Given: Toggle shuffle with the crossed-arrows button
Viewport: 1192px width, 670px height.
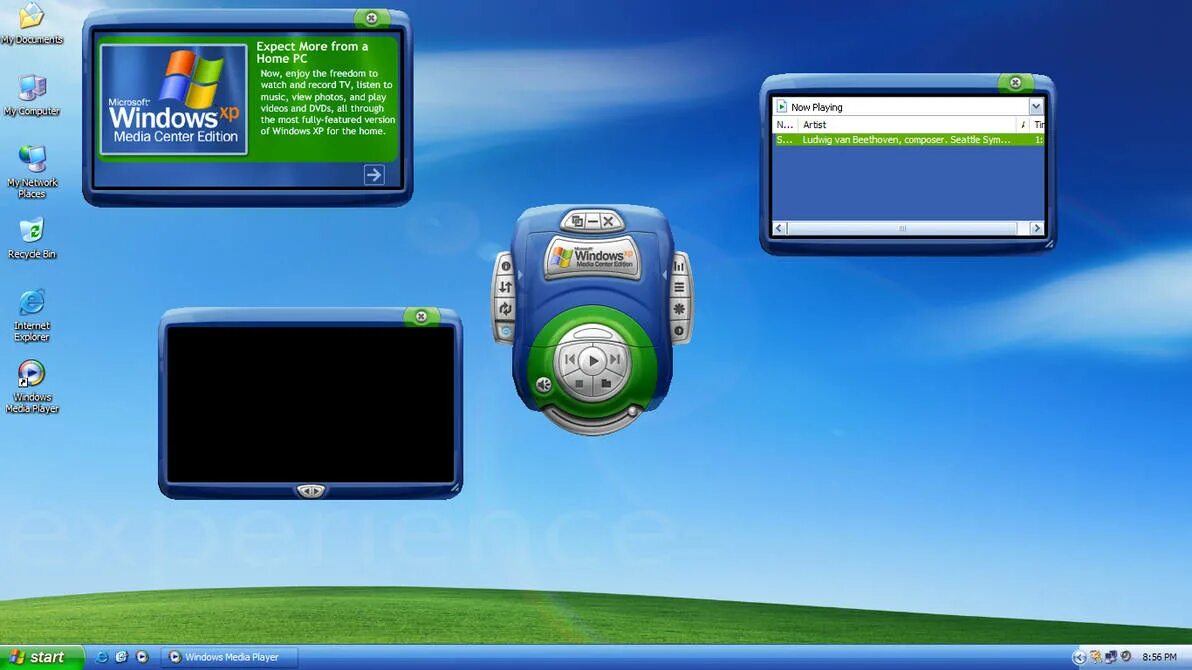Looking at the screenshot, I should [x=505, y=287].
